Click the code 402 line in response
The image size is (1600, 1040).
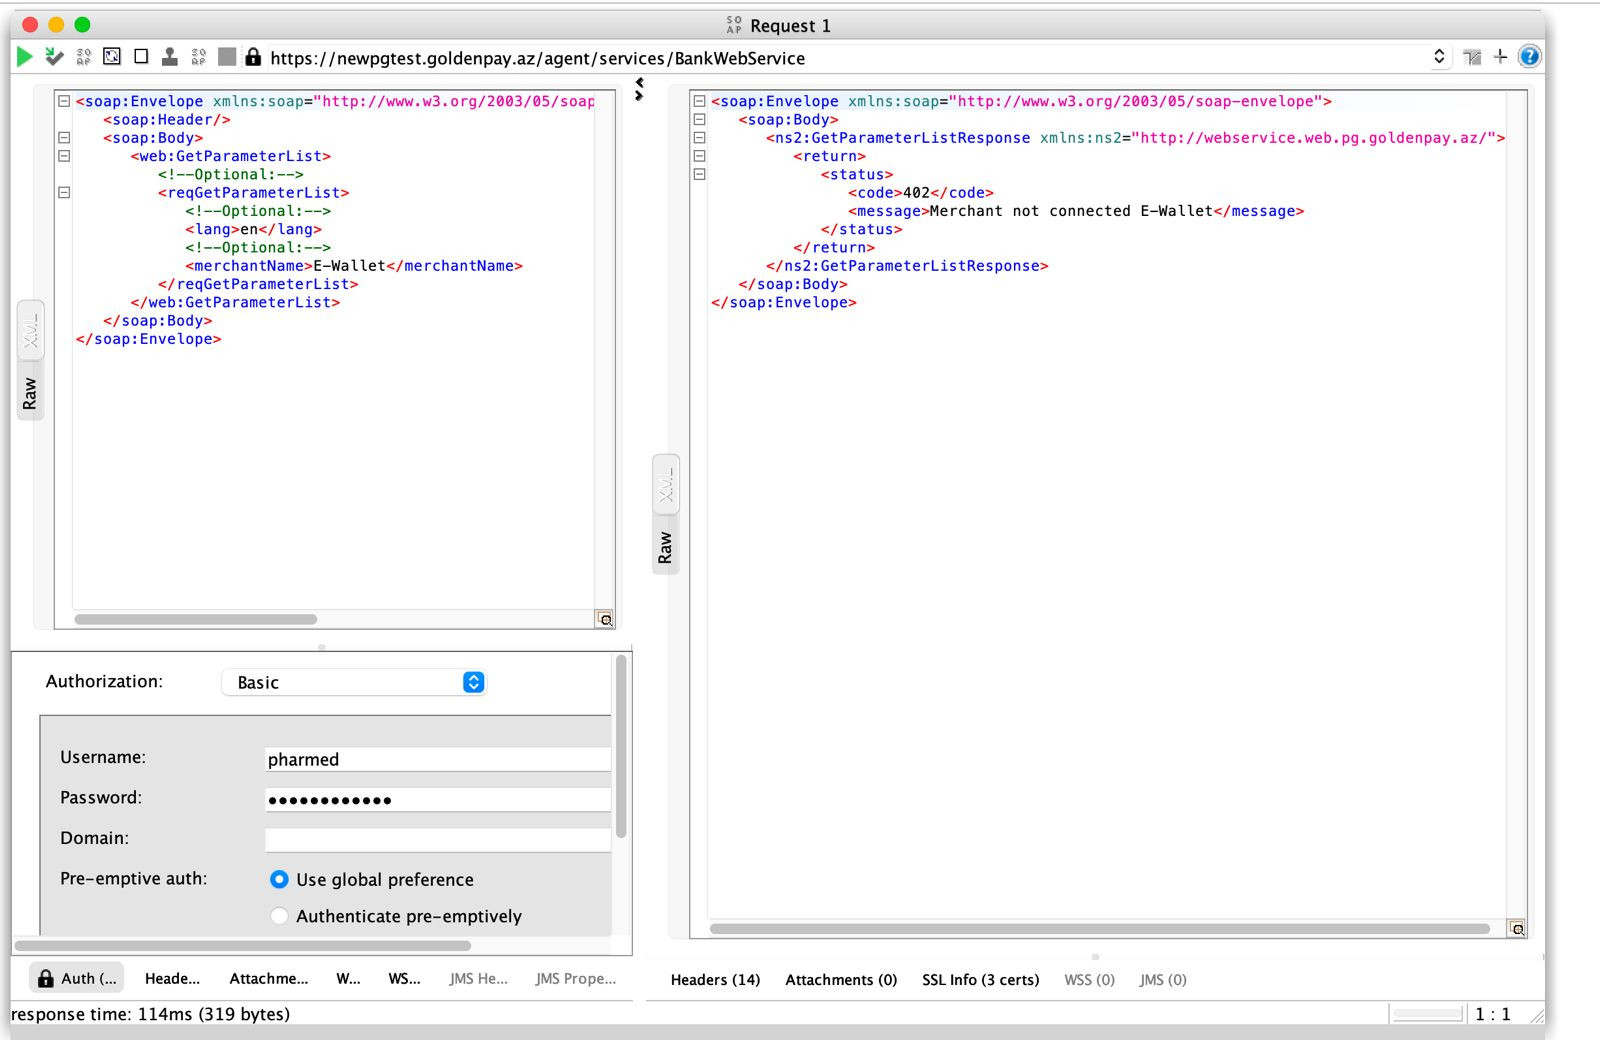(x=921, y=193)
